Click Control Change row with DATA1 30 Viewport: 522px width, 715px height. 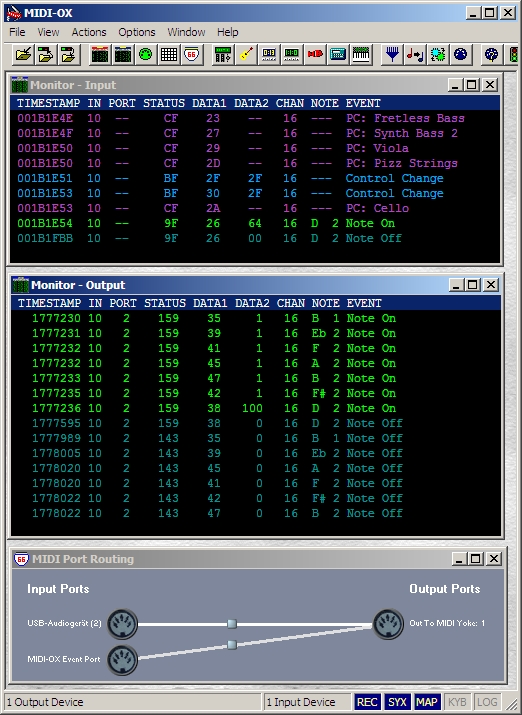click(255, 193)
